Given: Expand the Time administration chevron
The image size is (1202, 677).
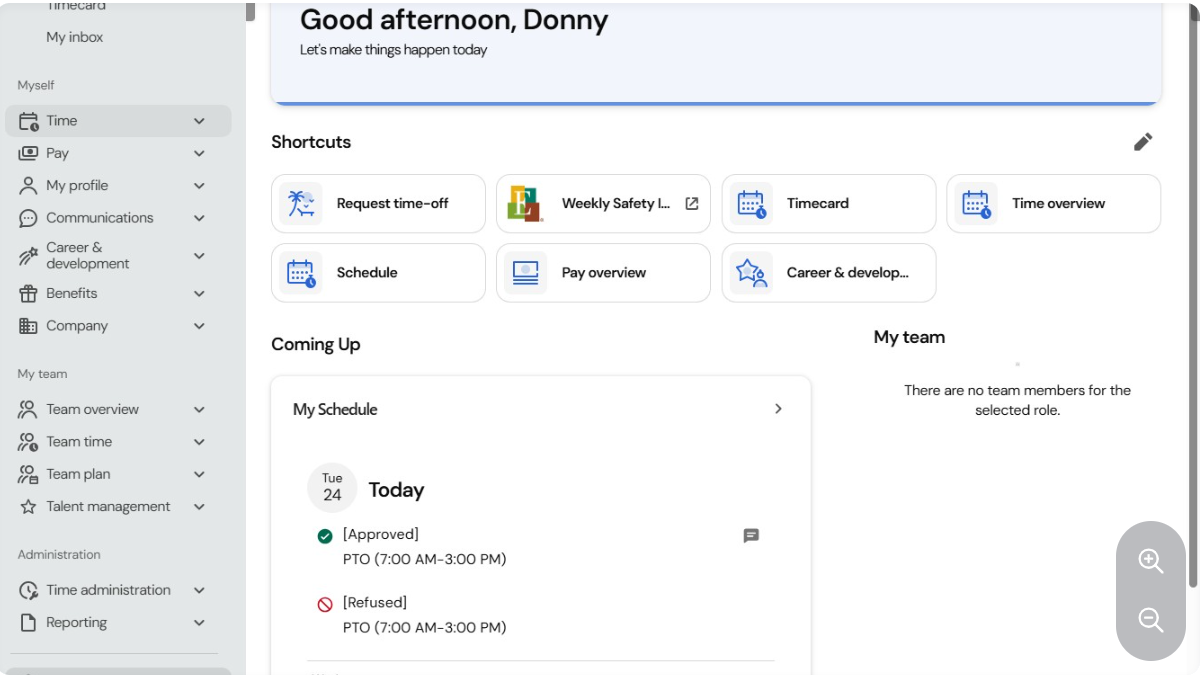Looking at the screenshot, I should (199, 590).
